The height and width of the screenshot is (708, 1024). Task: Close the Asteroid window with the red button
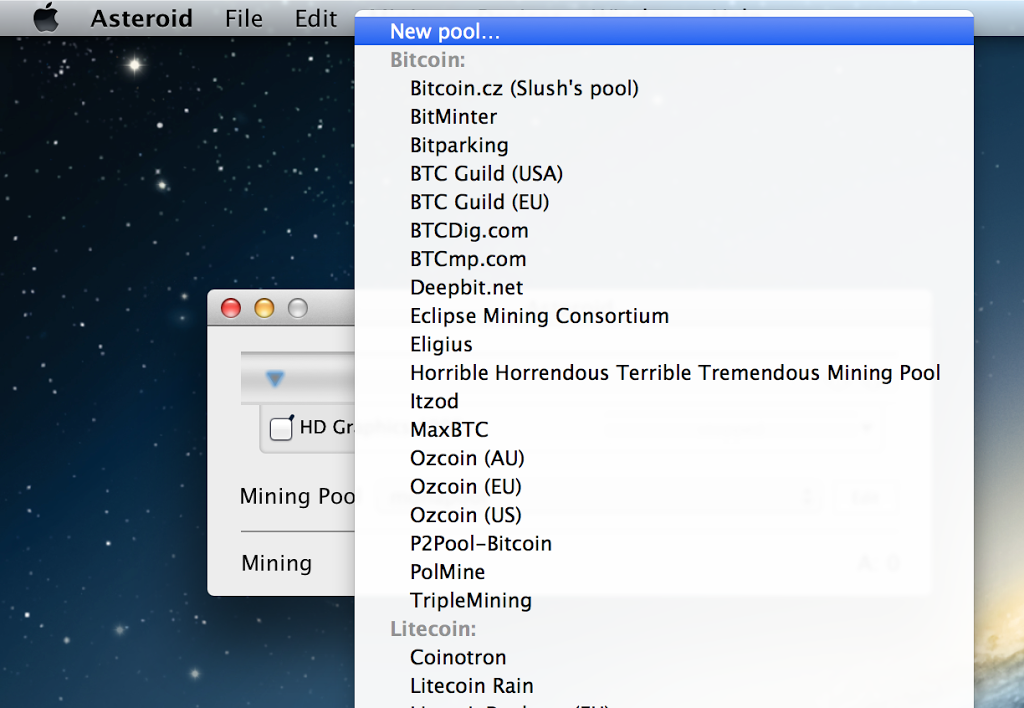(x=231, y=308)
